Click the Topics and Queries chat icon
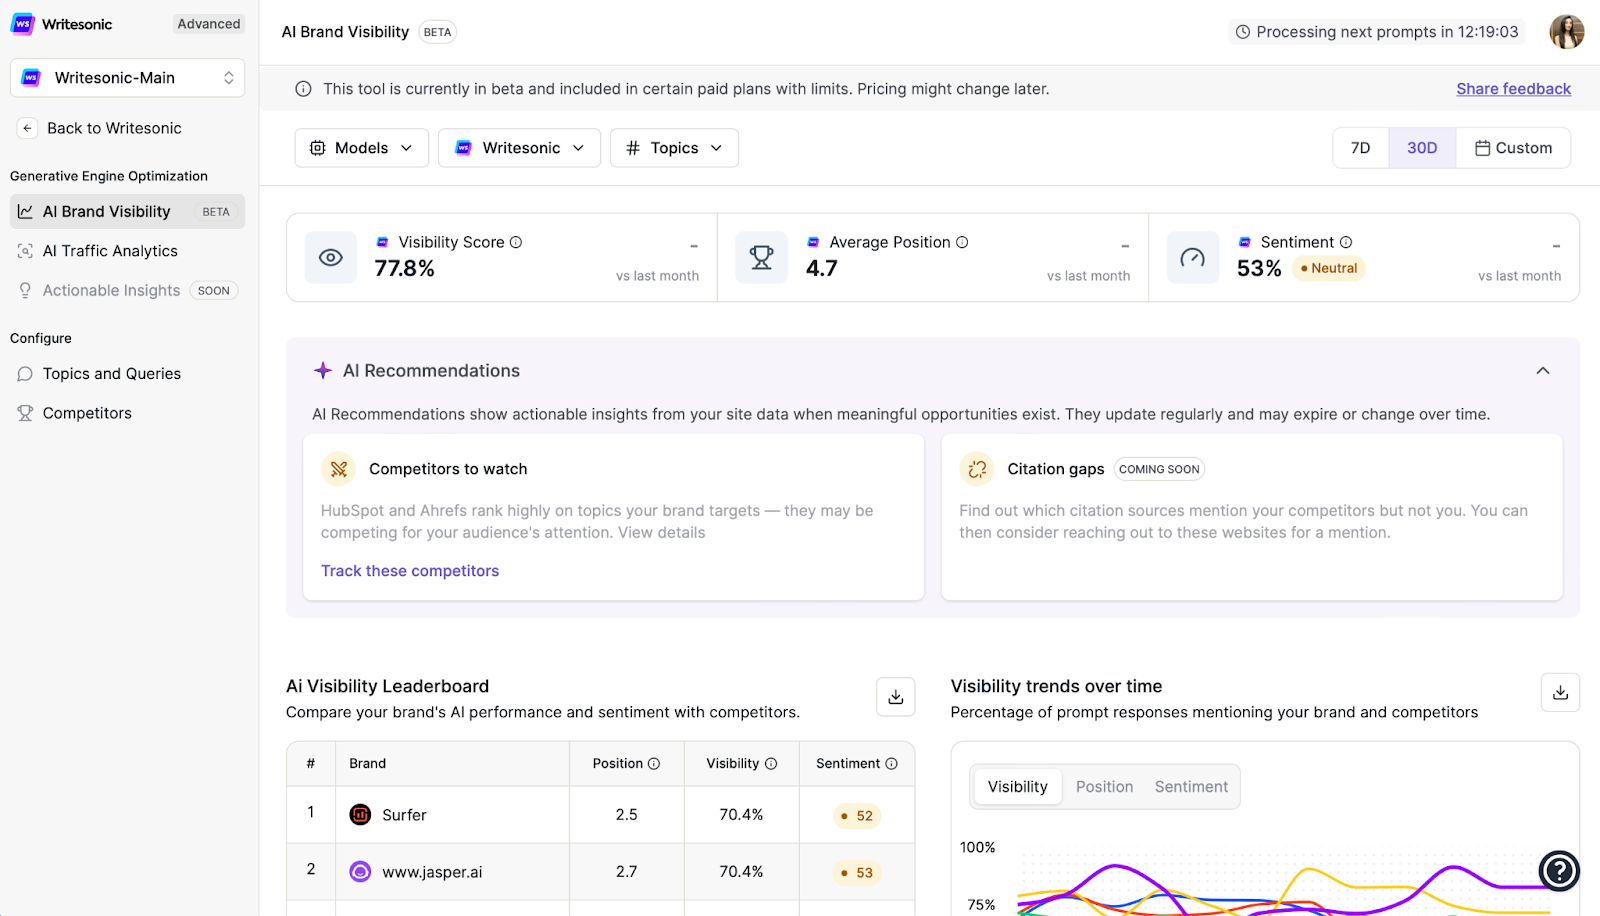Viewport: 1600px width, 916px height. (x=25, y=374)
